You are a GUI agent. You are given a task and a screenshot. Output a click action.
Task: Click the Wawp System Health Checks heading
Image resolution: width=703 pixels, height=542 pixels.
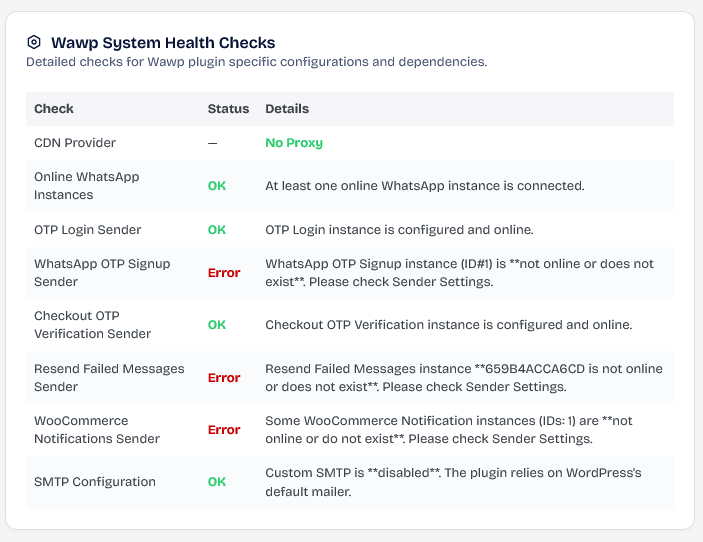click(x=163, y=43)
